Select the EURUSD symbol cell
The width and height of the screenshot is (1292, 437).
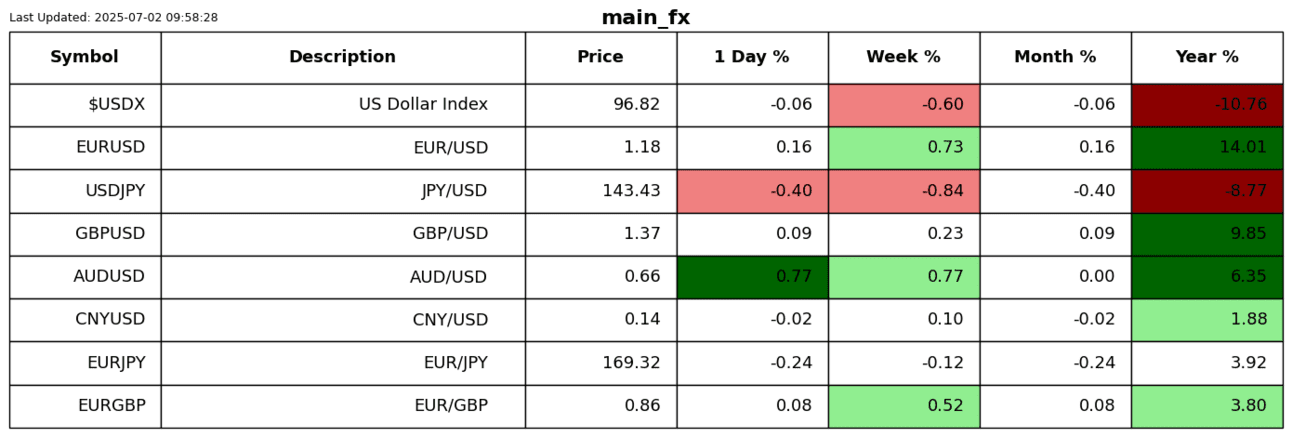(x=85, y=148)
